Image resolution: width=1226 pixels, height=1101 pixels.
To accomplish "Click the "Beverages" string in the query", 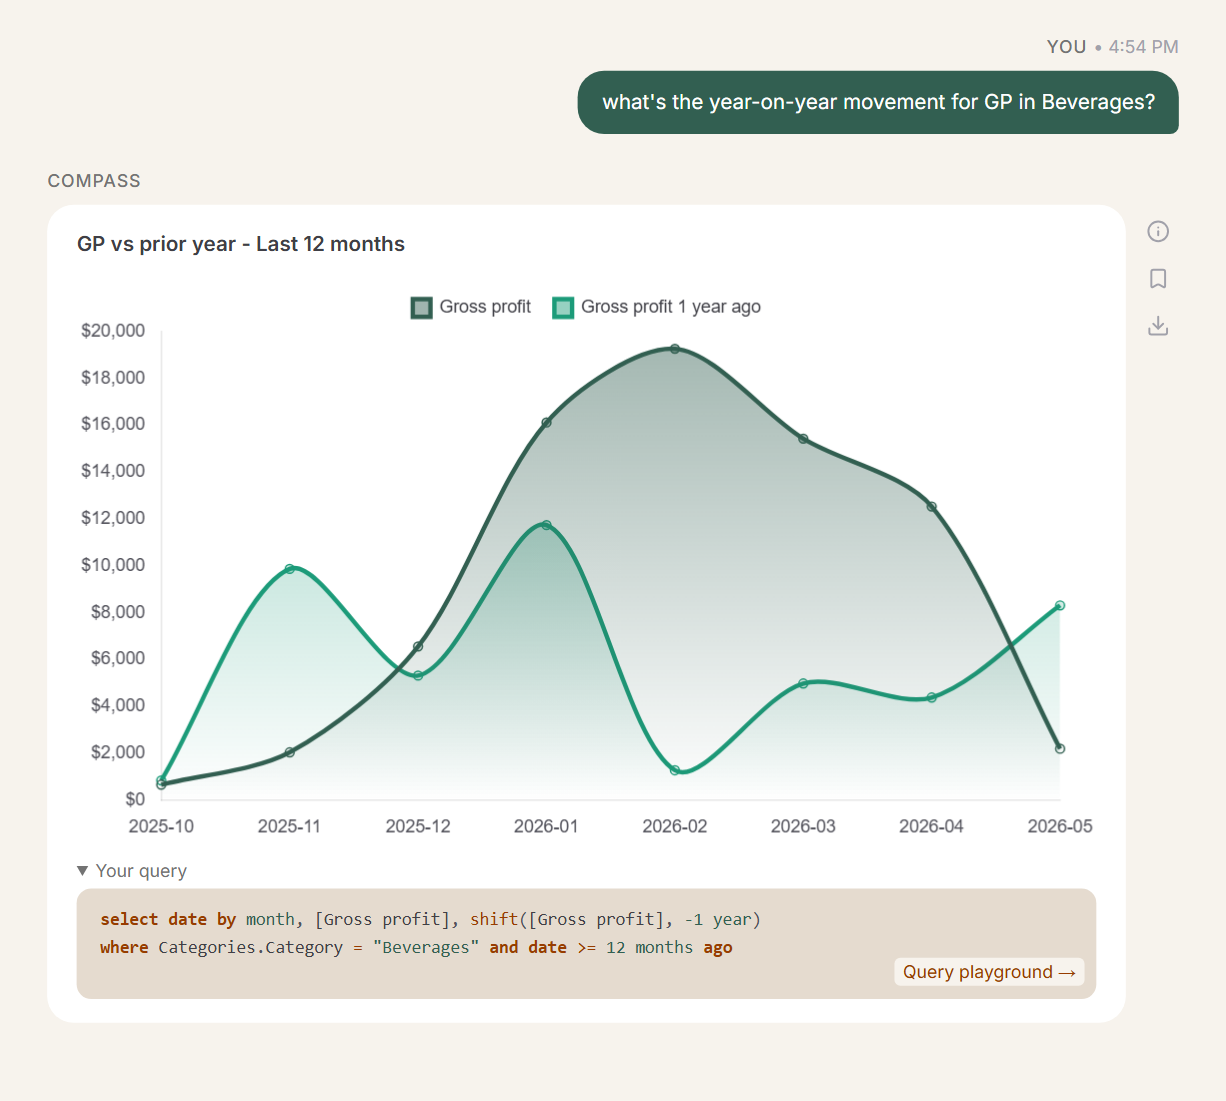I will point(426,947).
